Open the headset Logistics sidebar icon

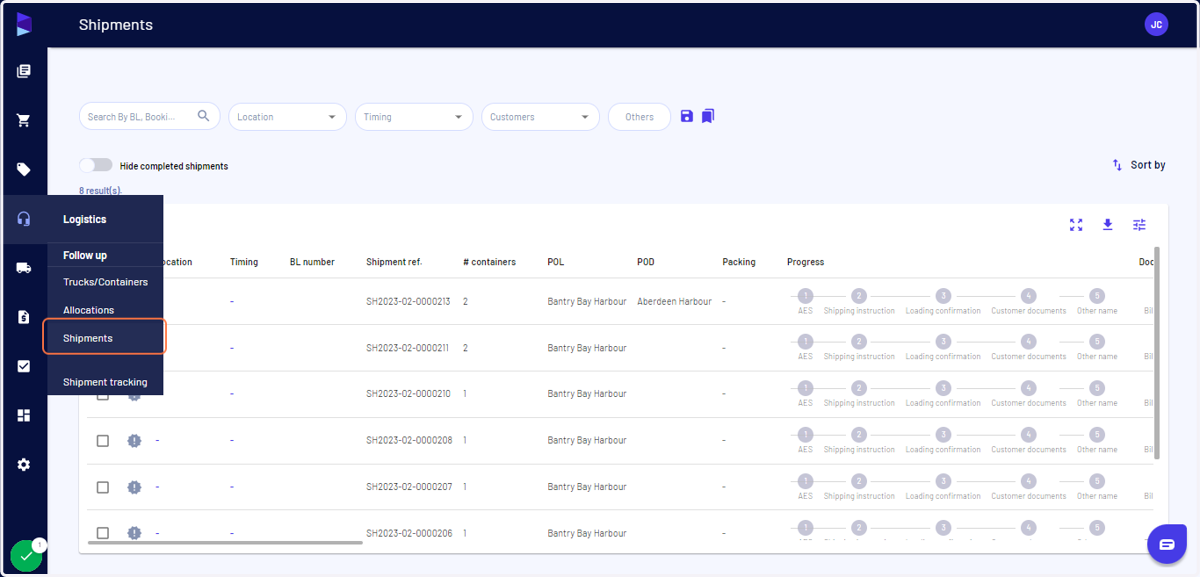click(24, 219)
